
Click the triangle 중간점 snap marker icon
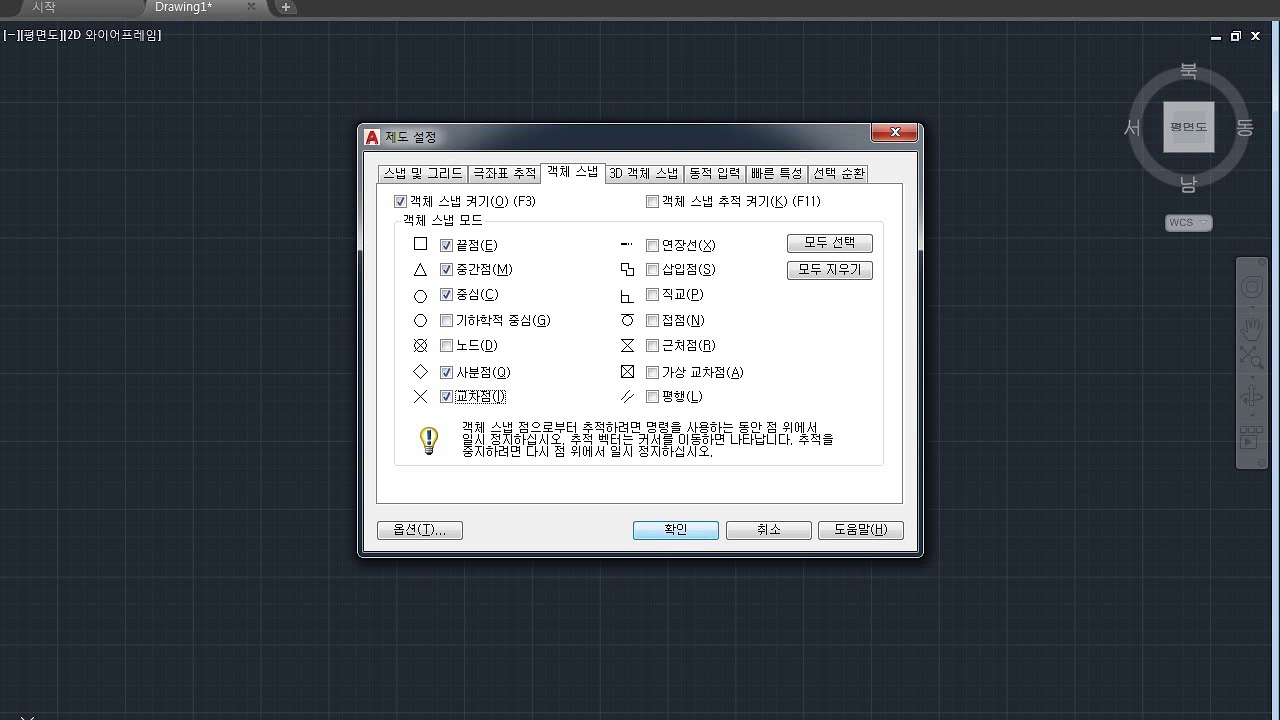coord(420,270)
